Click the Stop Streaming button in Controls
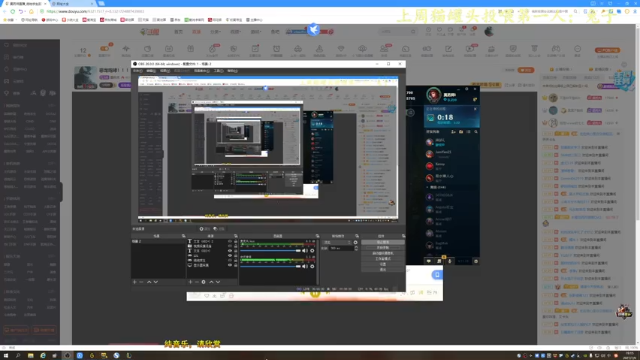Viewport: 640px width, 360px height. pyautogui.click(x=383, y=242)
